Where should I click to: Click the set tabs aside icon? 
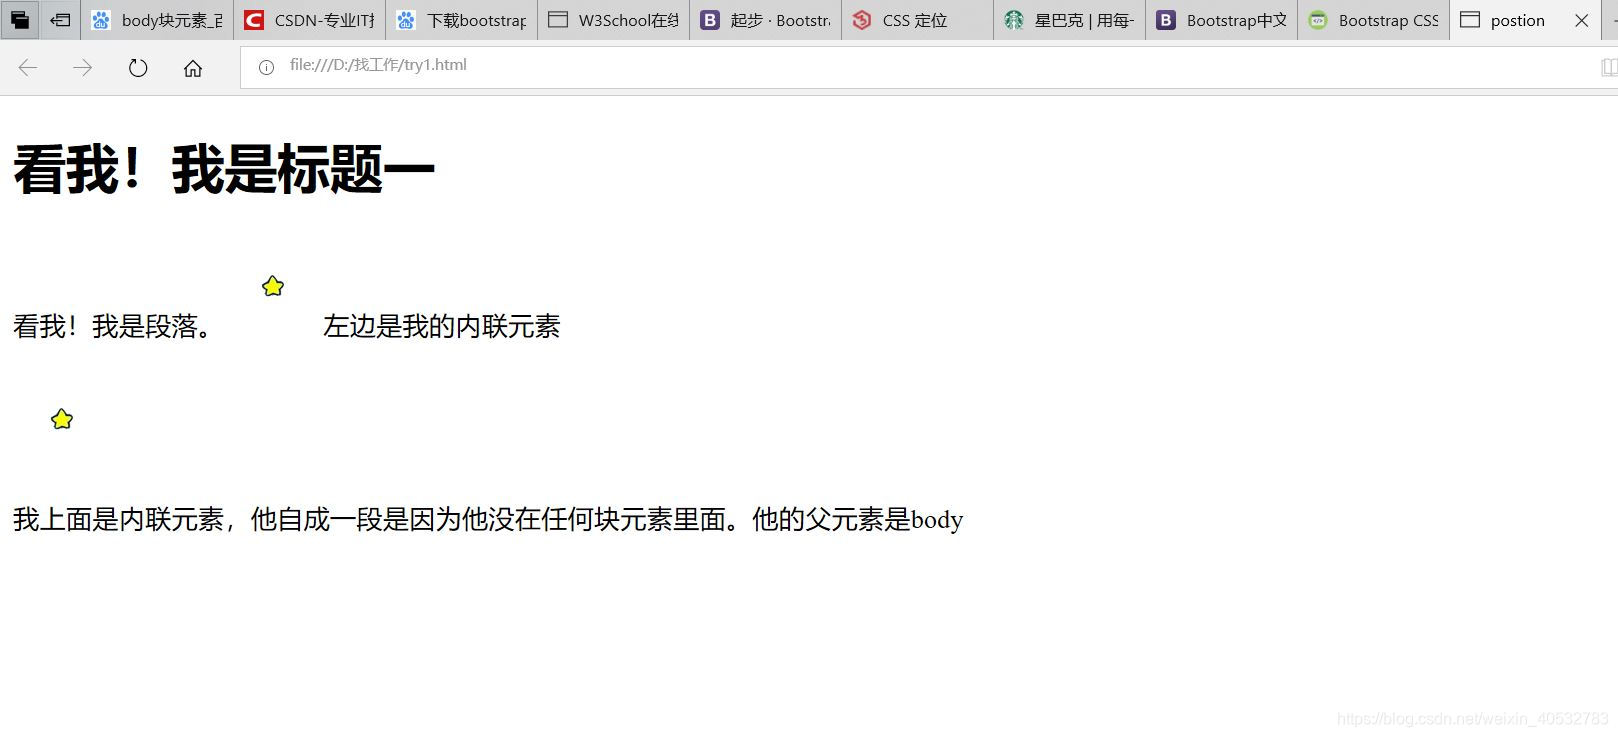[60, 20]
